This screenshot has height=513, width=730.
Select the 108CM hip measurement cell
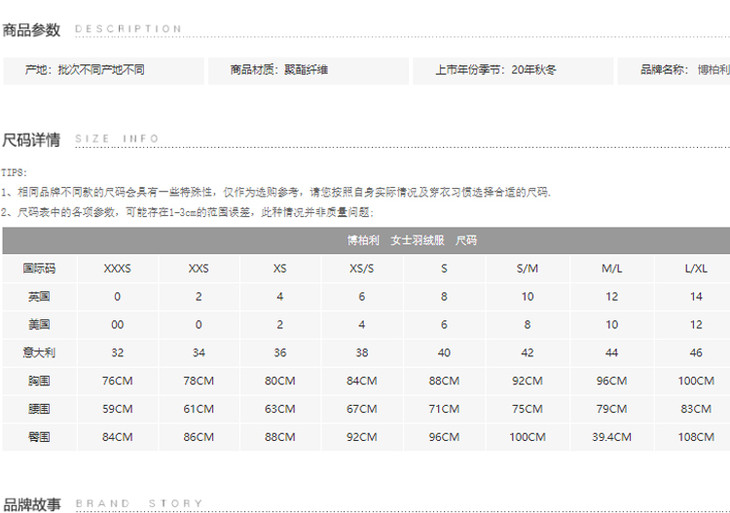click(x=696, y=437)
